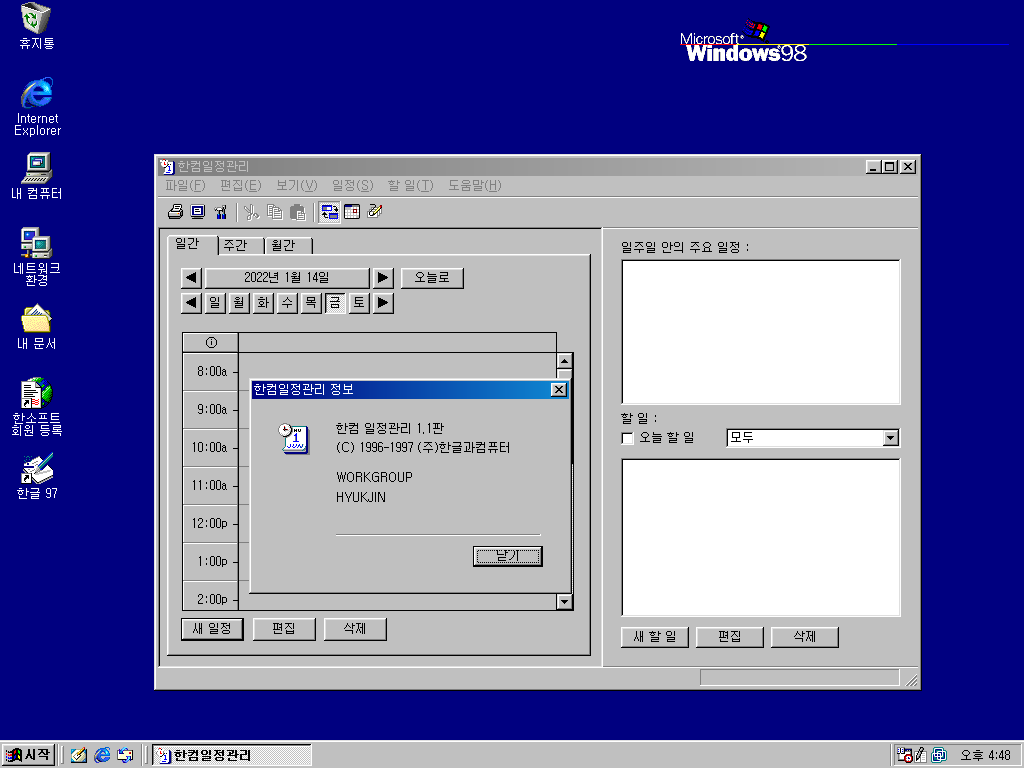
Task: Select Friday (금) day button
Action: point(335,303)
